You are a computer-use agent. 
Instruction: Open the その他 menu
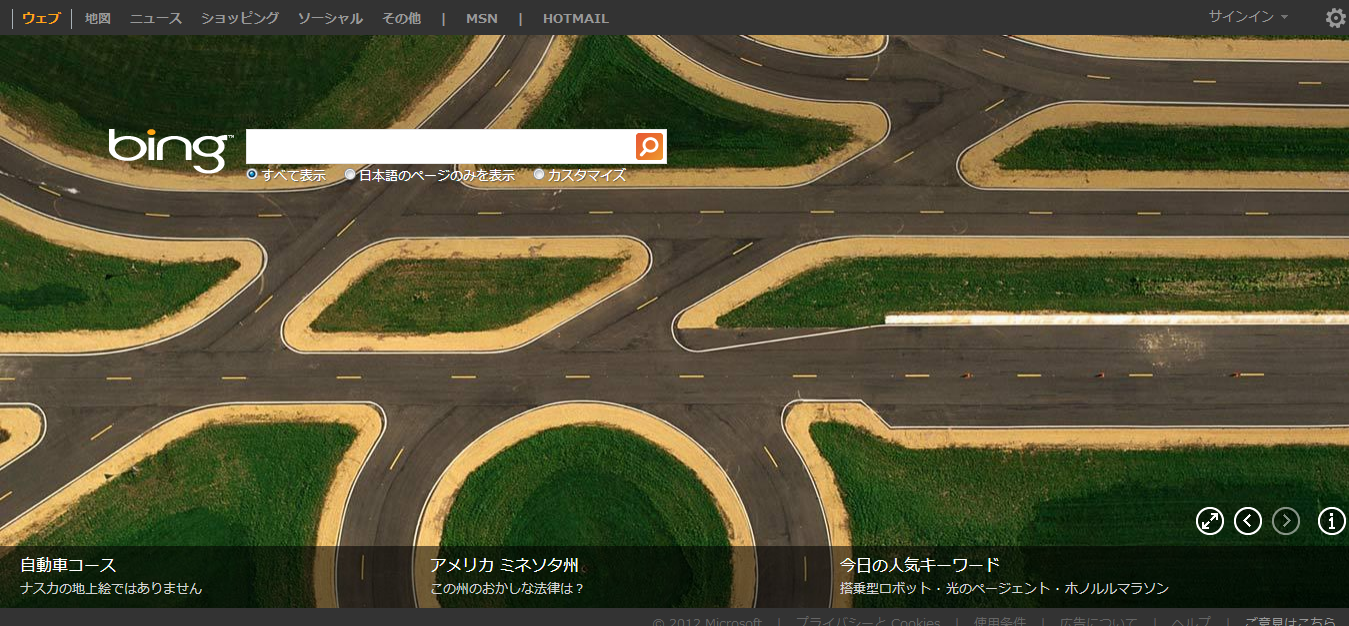pyautogui.click(x=401, y=18)
